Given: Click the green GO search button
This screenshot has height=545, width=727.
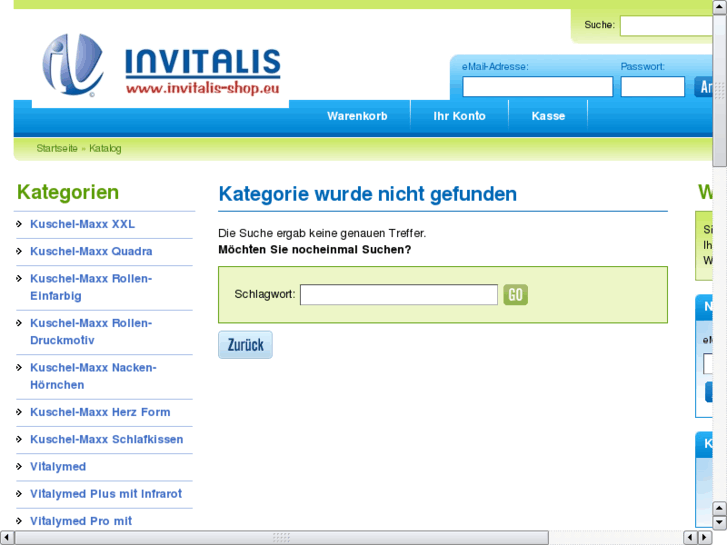Looking at the screenshot, I should 516,295.
